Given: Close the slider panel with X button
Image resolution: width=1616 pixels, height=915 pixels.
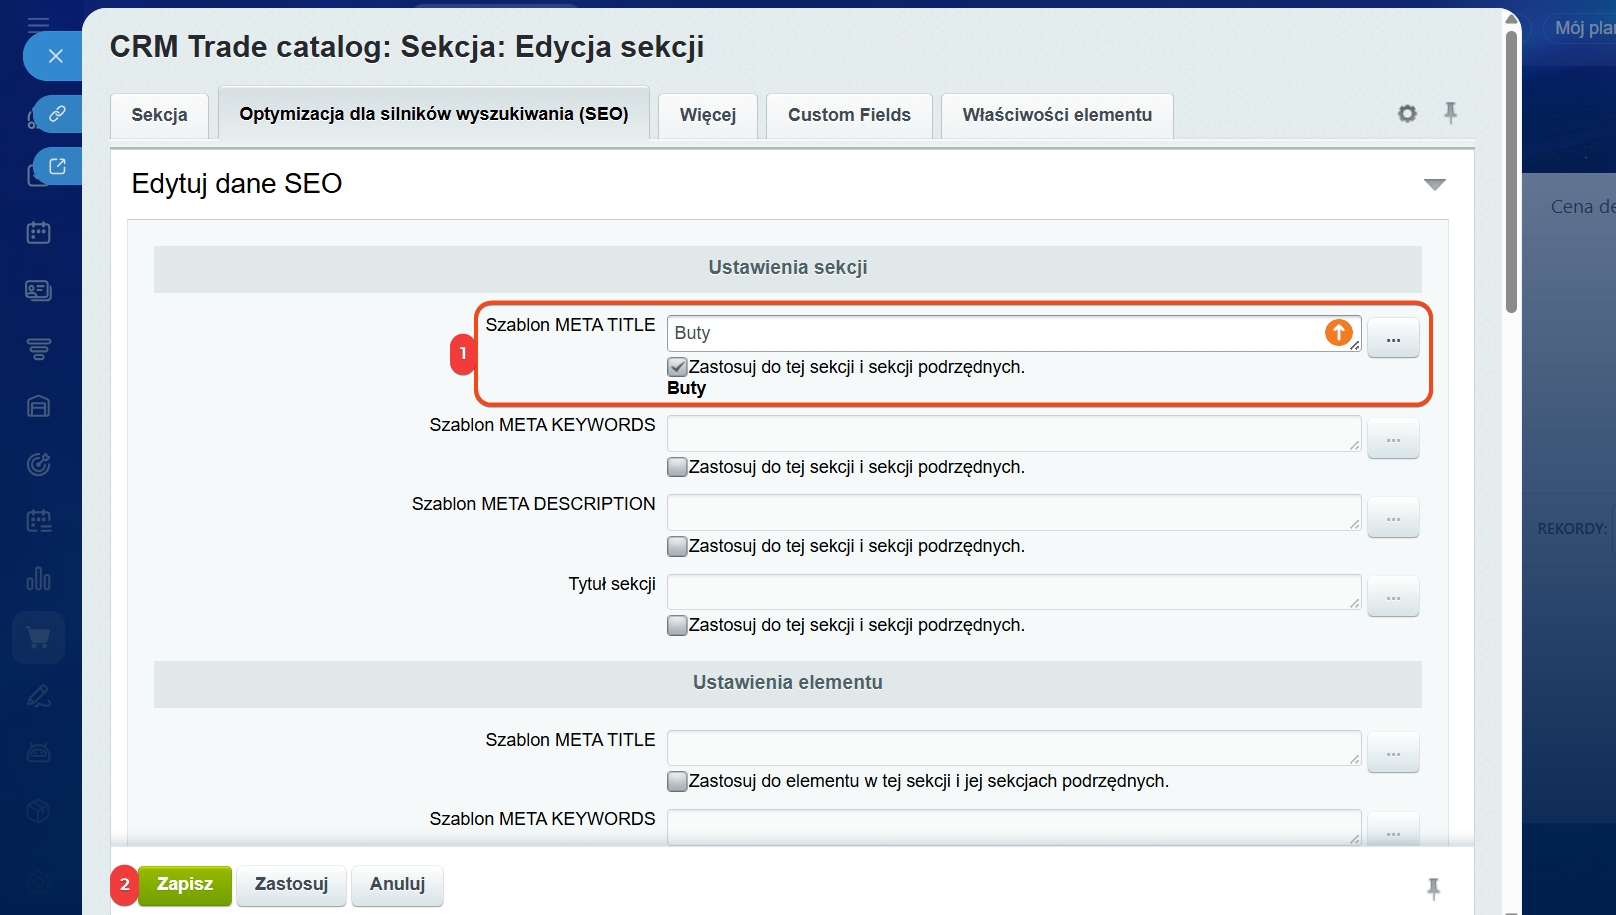Looking at the screenshot, I should tap(56, 56).
